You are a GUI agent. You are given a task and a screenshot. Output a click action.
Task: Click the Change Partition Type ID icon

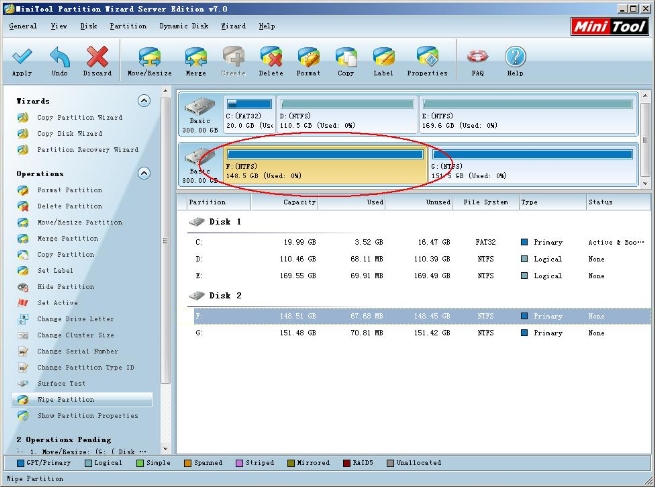[23, 368]
